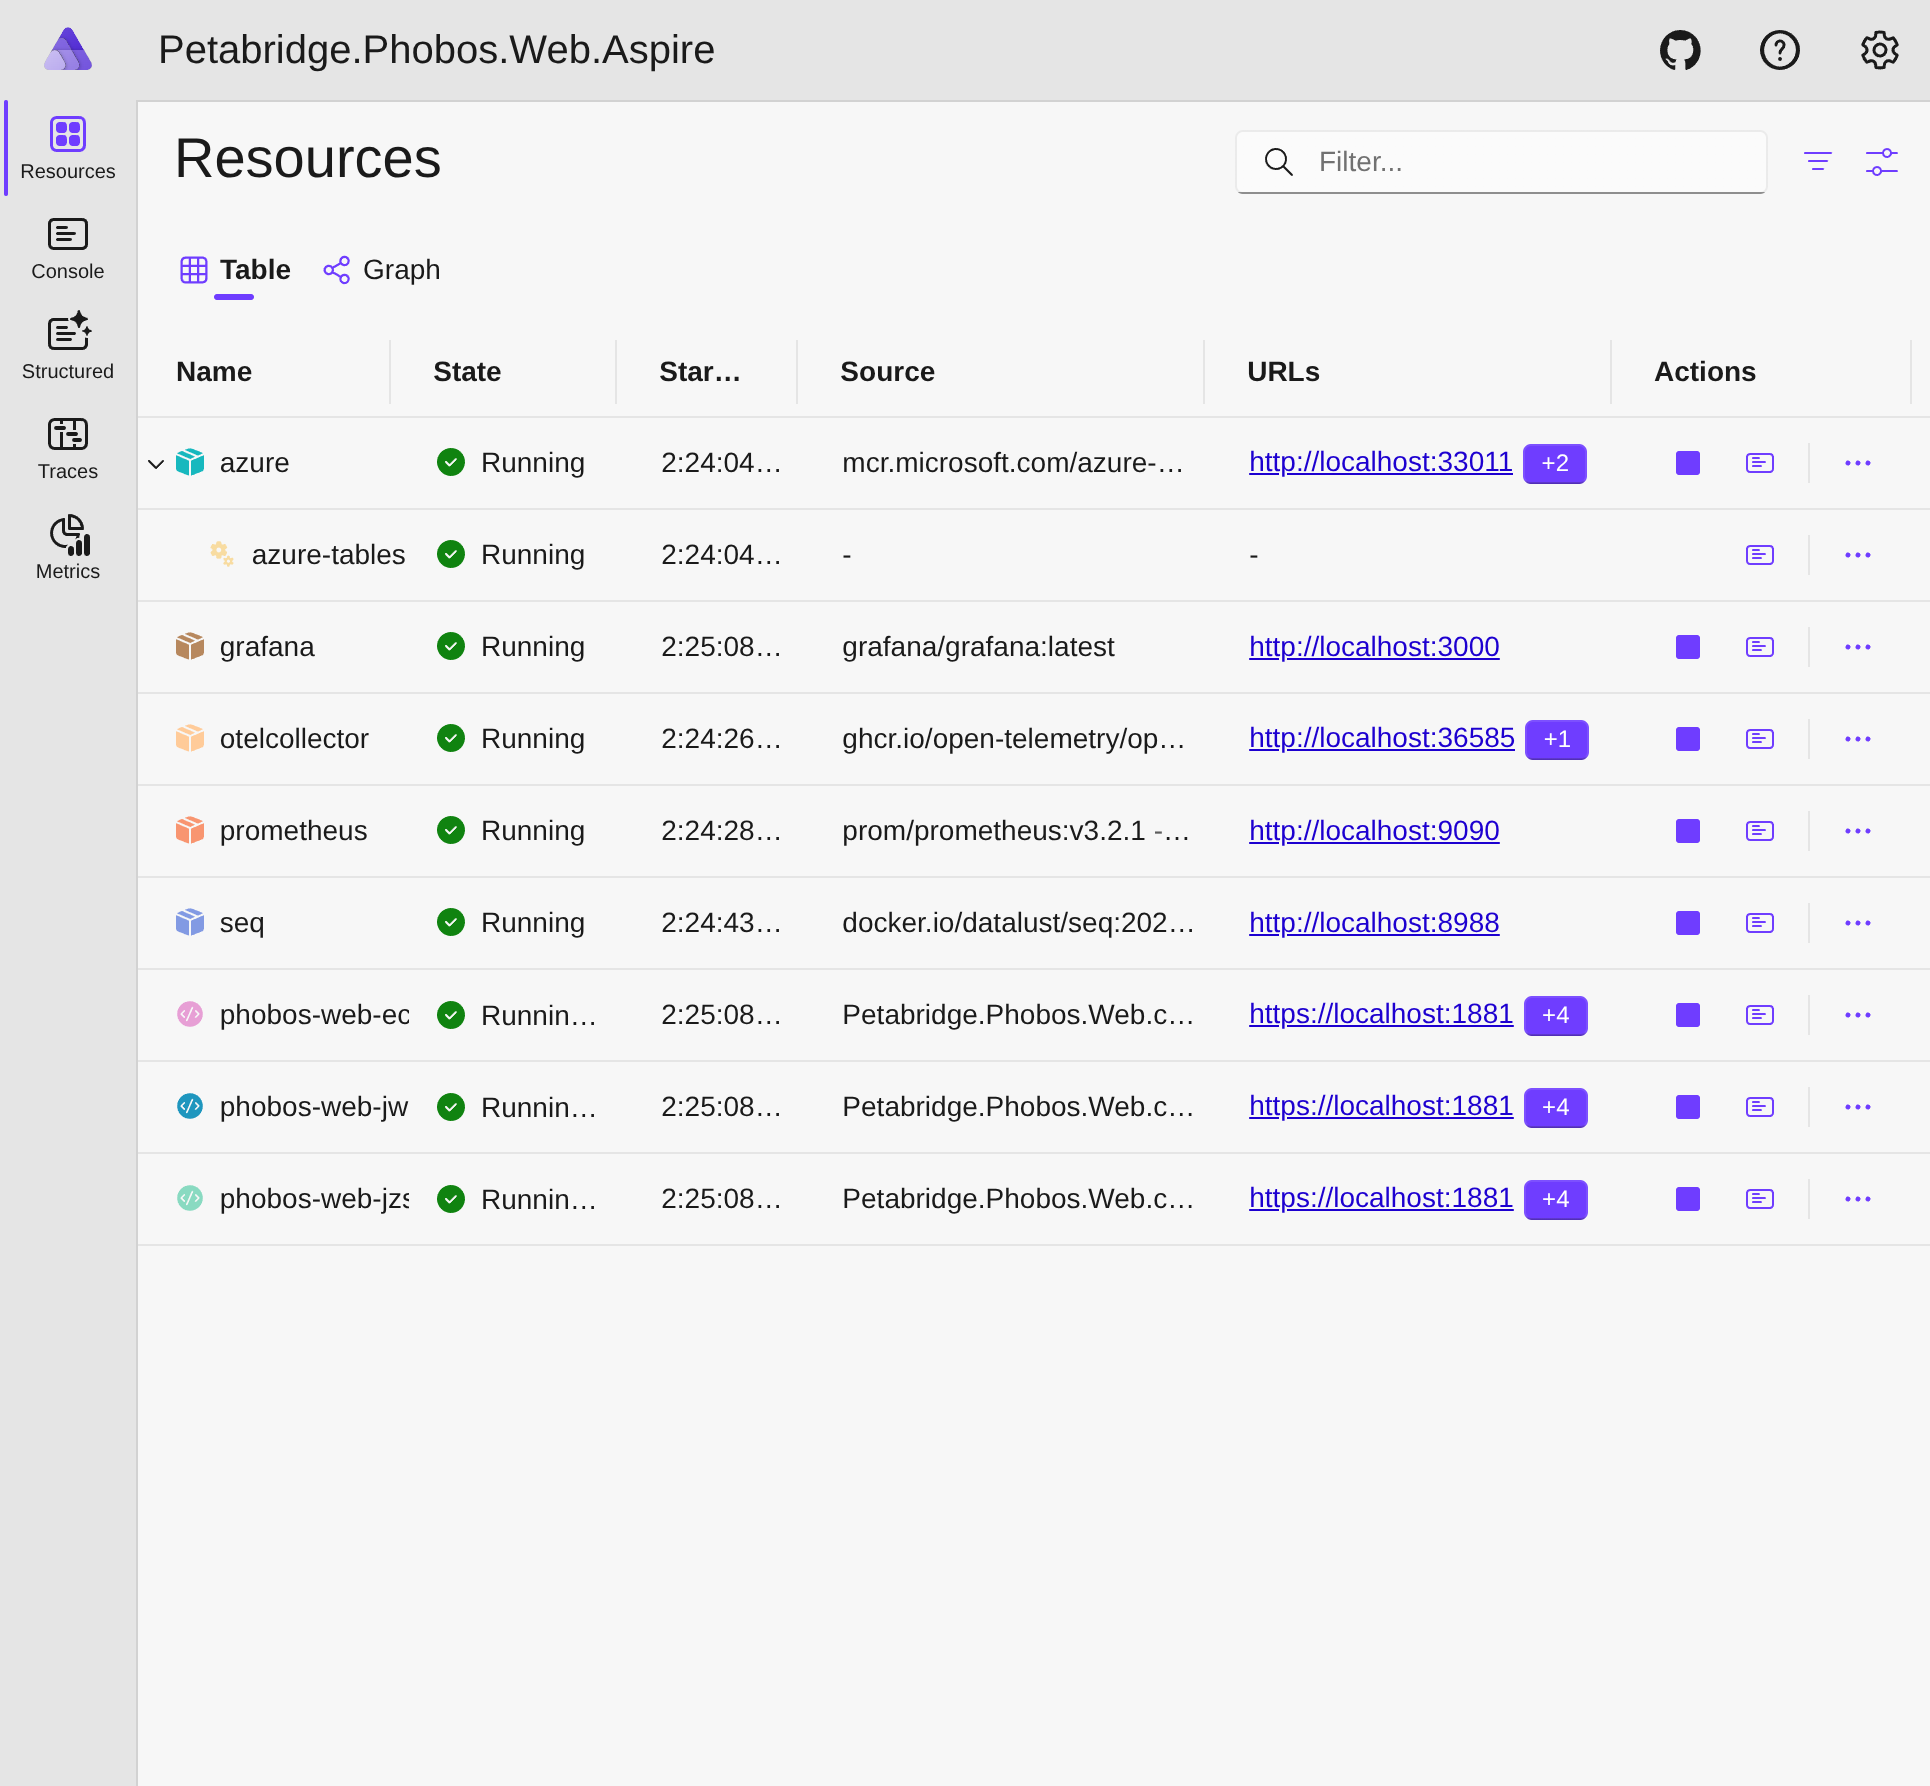
Task: Open the Traces sidebar page
Action: 68,448
